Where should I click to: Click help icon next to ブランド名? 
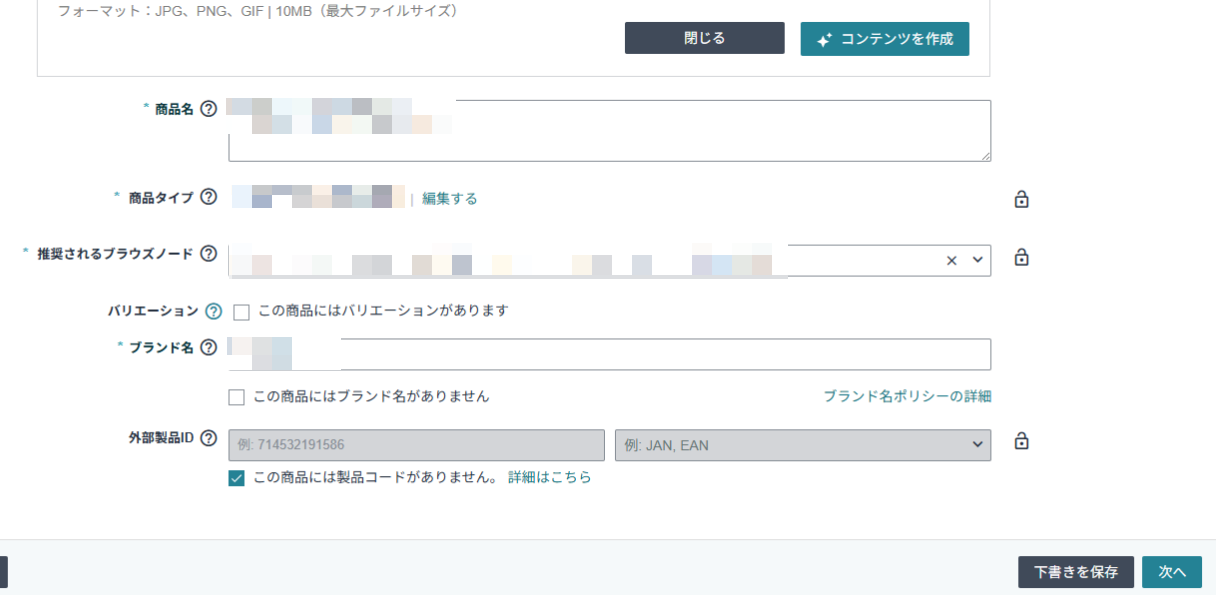(209, 348)
